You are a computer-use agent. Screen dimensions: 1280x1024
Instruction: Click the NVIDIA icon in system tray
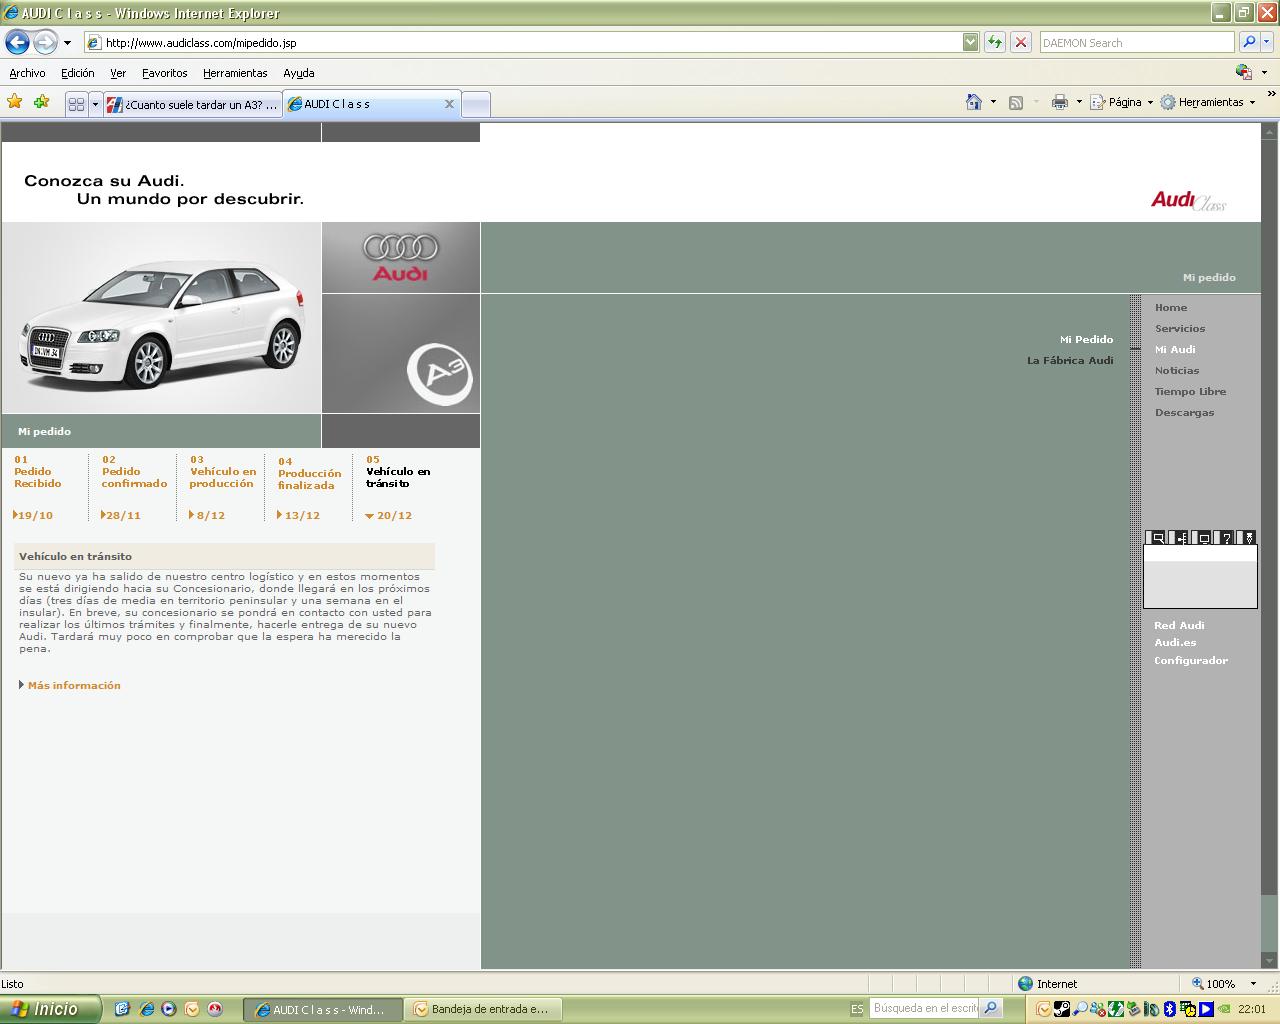[1224, 1009]
